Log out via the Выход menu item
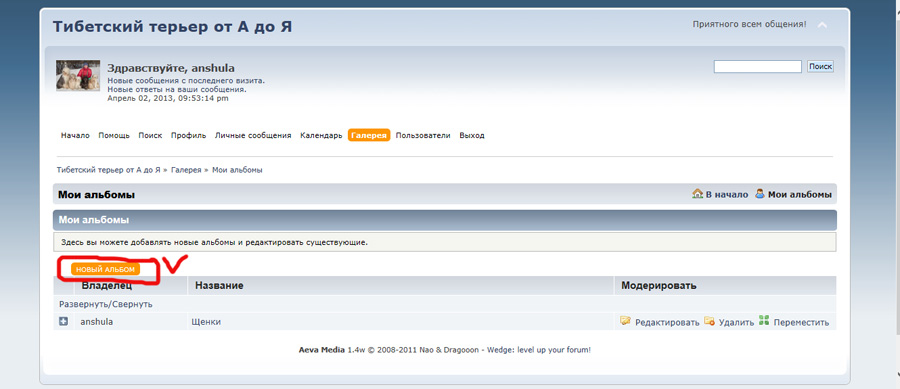This screenshot has height=389, width=900. pyautogui.click(x=472, y=135)
